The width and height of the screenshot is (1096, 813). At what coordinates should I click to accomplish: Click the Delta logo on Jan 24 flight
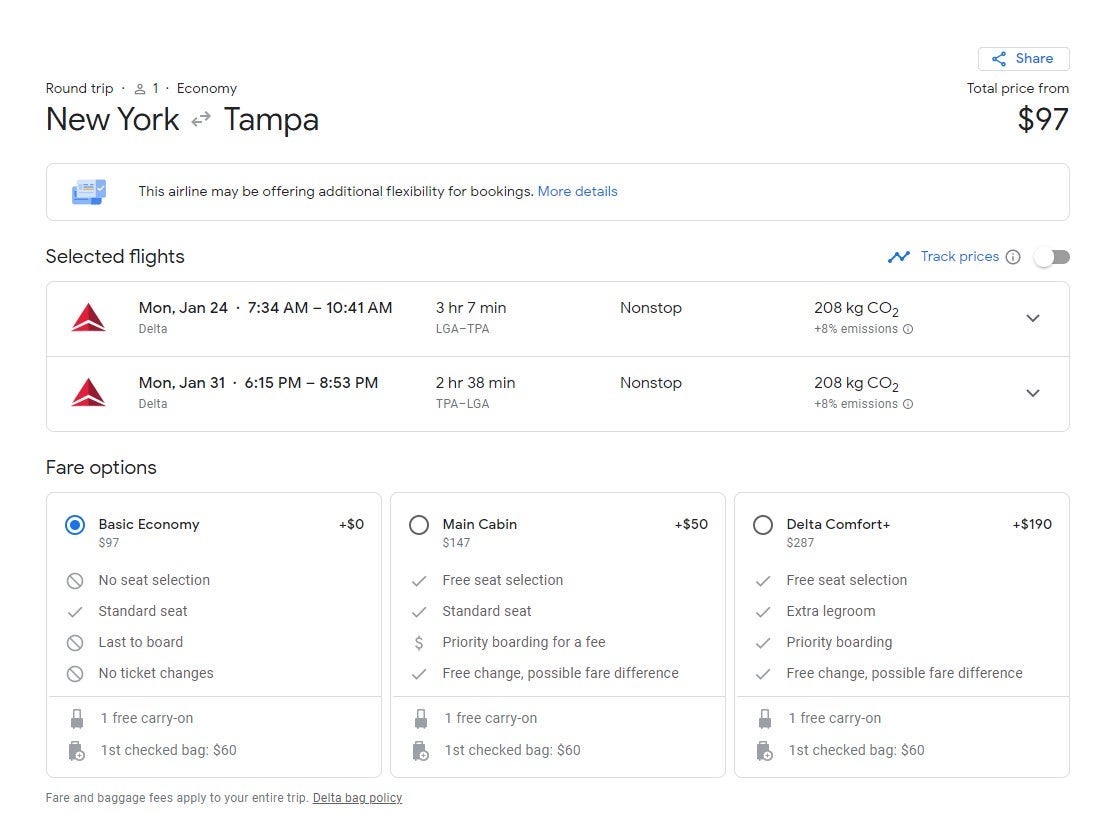(x=89, y=318)
